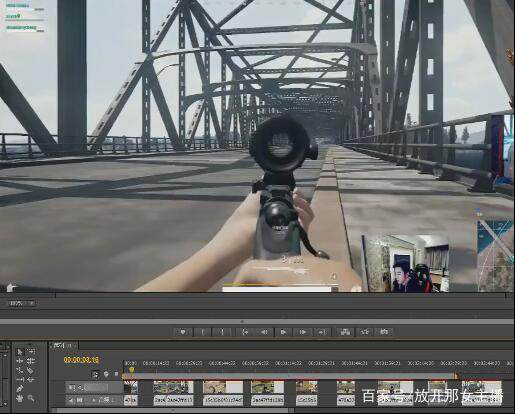Screen dimensions: 515x414
Task: Jump to the Out point
Action: click(322, 332)
